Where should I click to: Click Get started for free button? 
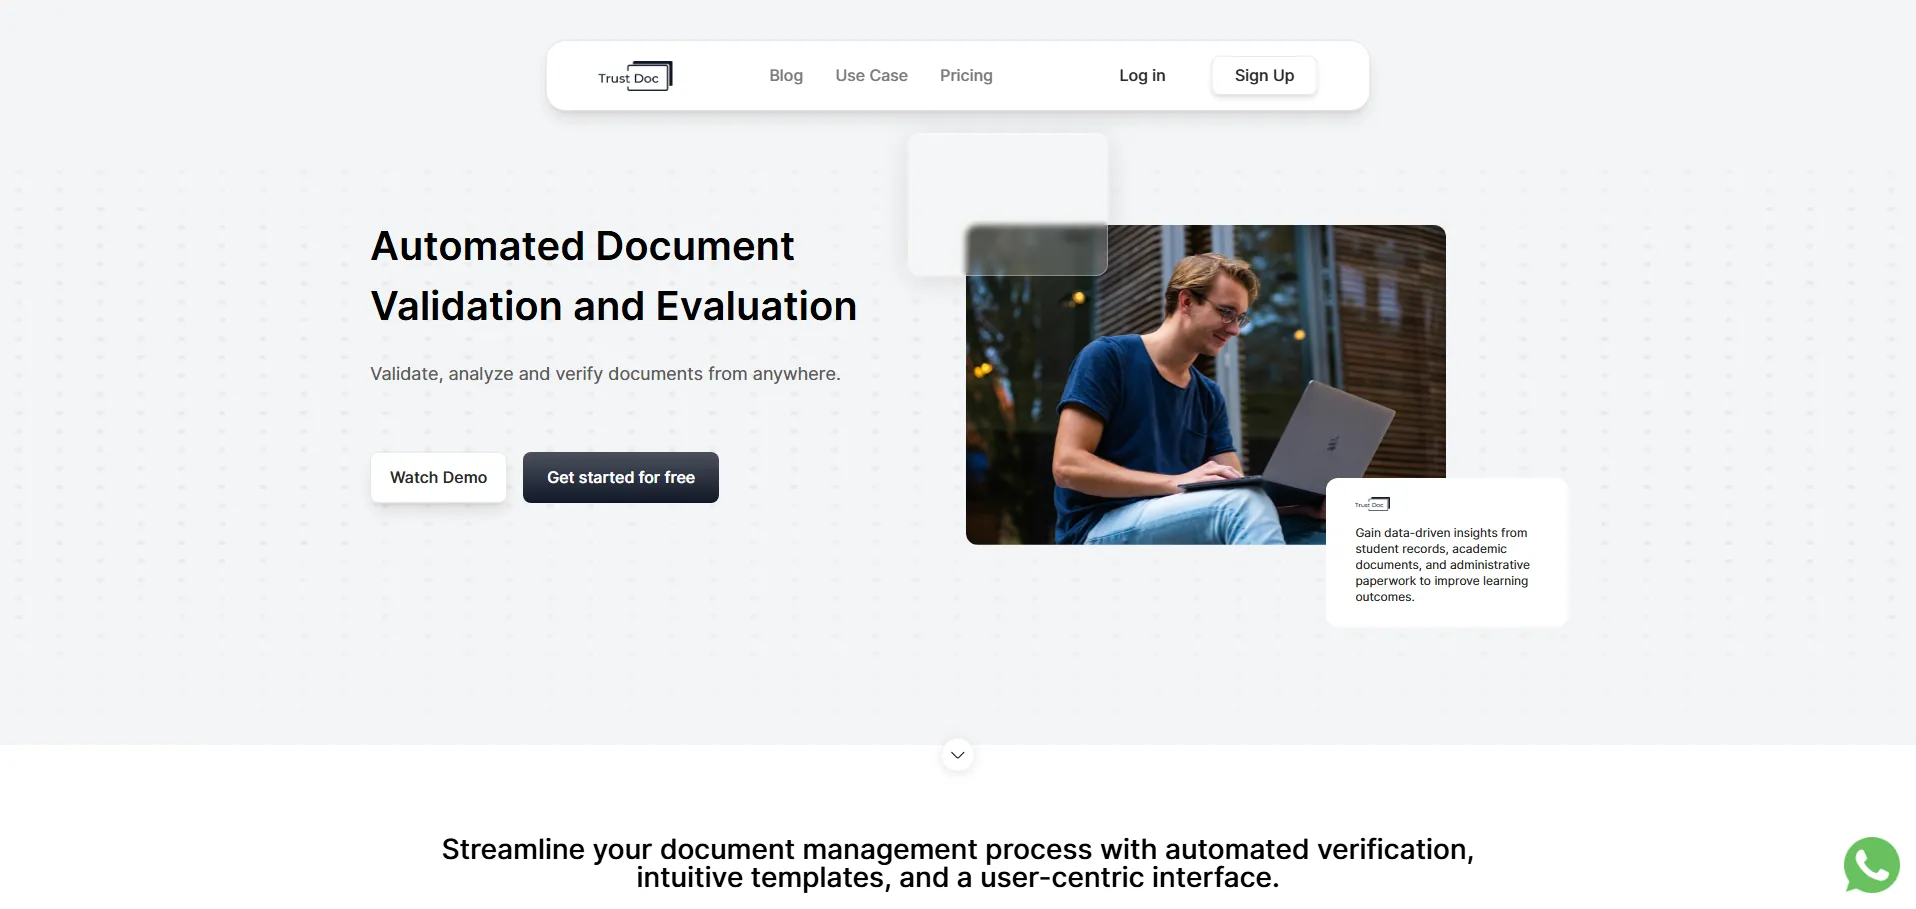(620, 478)
